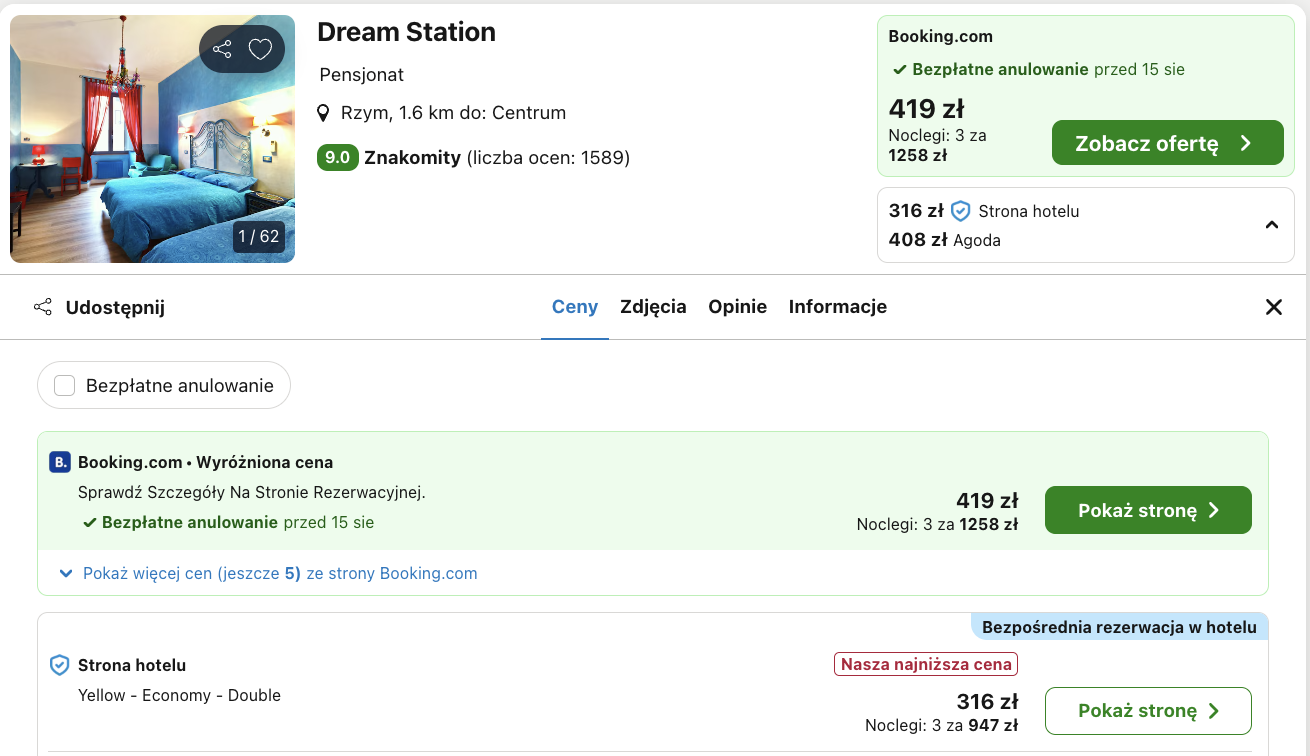Click the Dream Station hotel title
1310x756 pixels.
click(x=406, y=32)
